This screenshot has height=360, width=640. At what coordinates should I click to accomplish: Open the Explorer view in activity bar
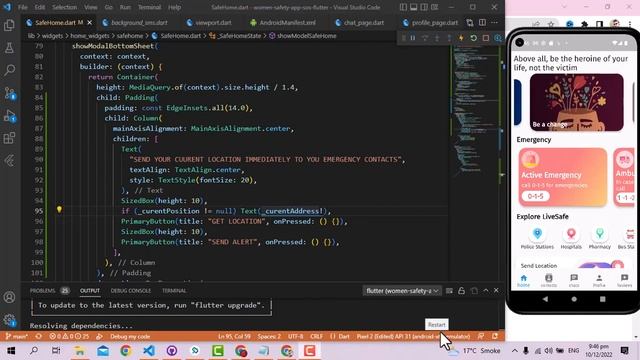(9, 25)
